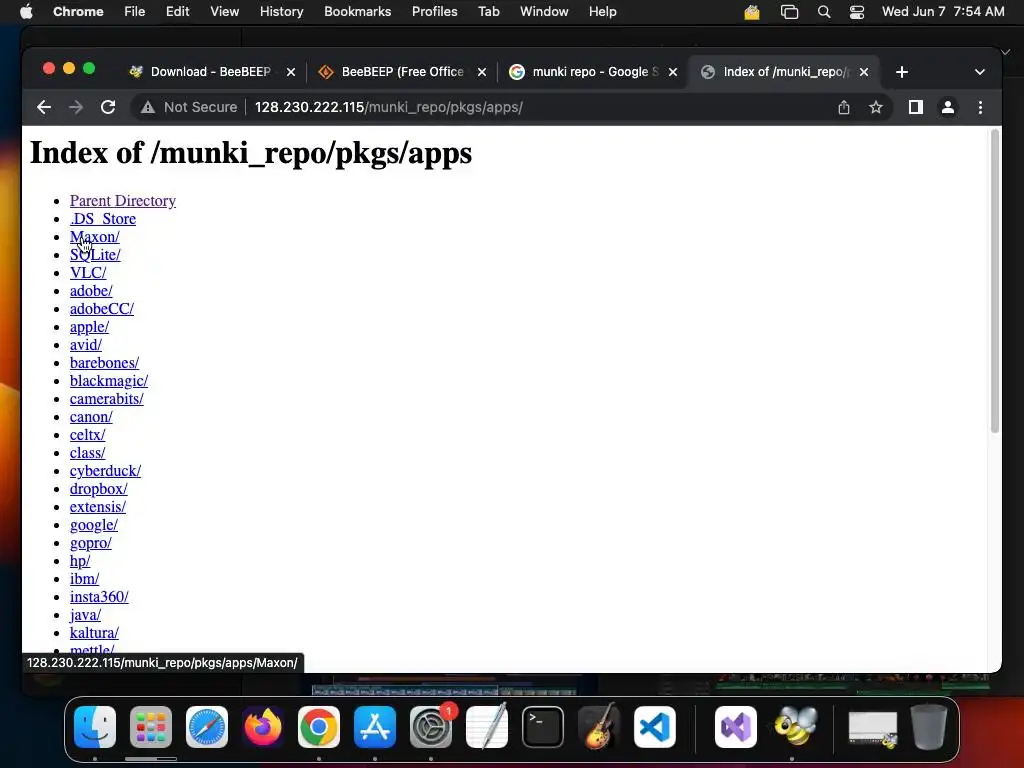Open BeeBEEP bee icon in the Dock

795,727
